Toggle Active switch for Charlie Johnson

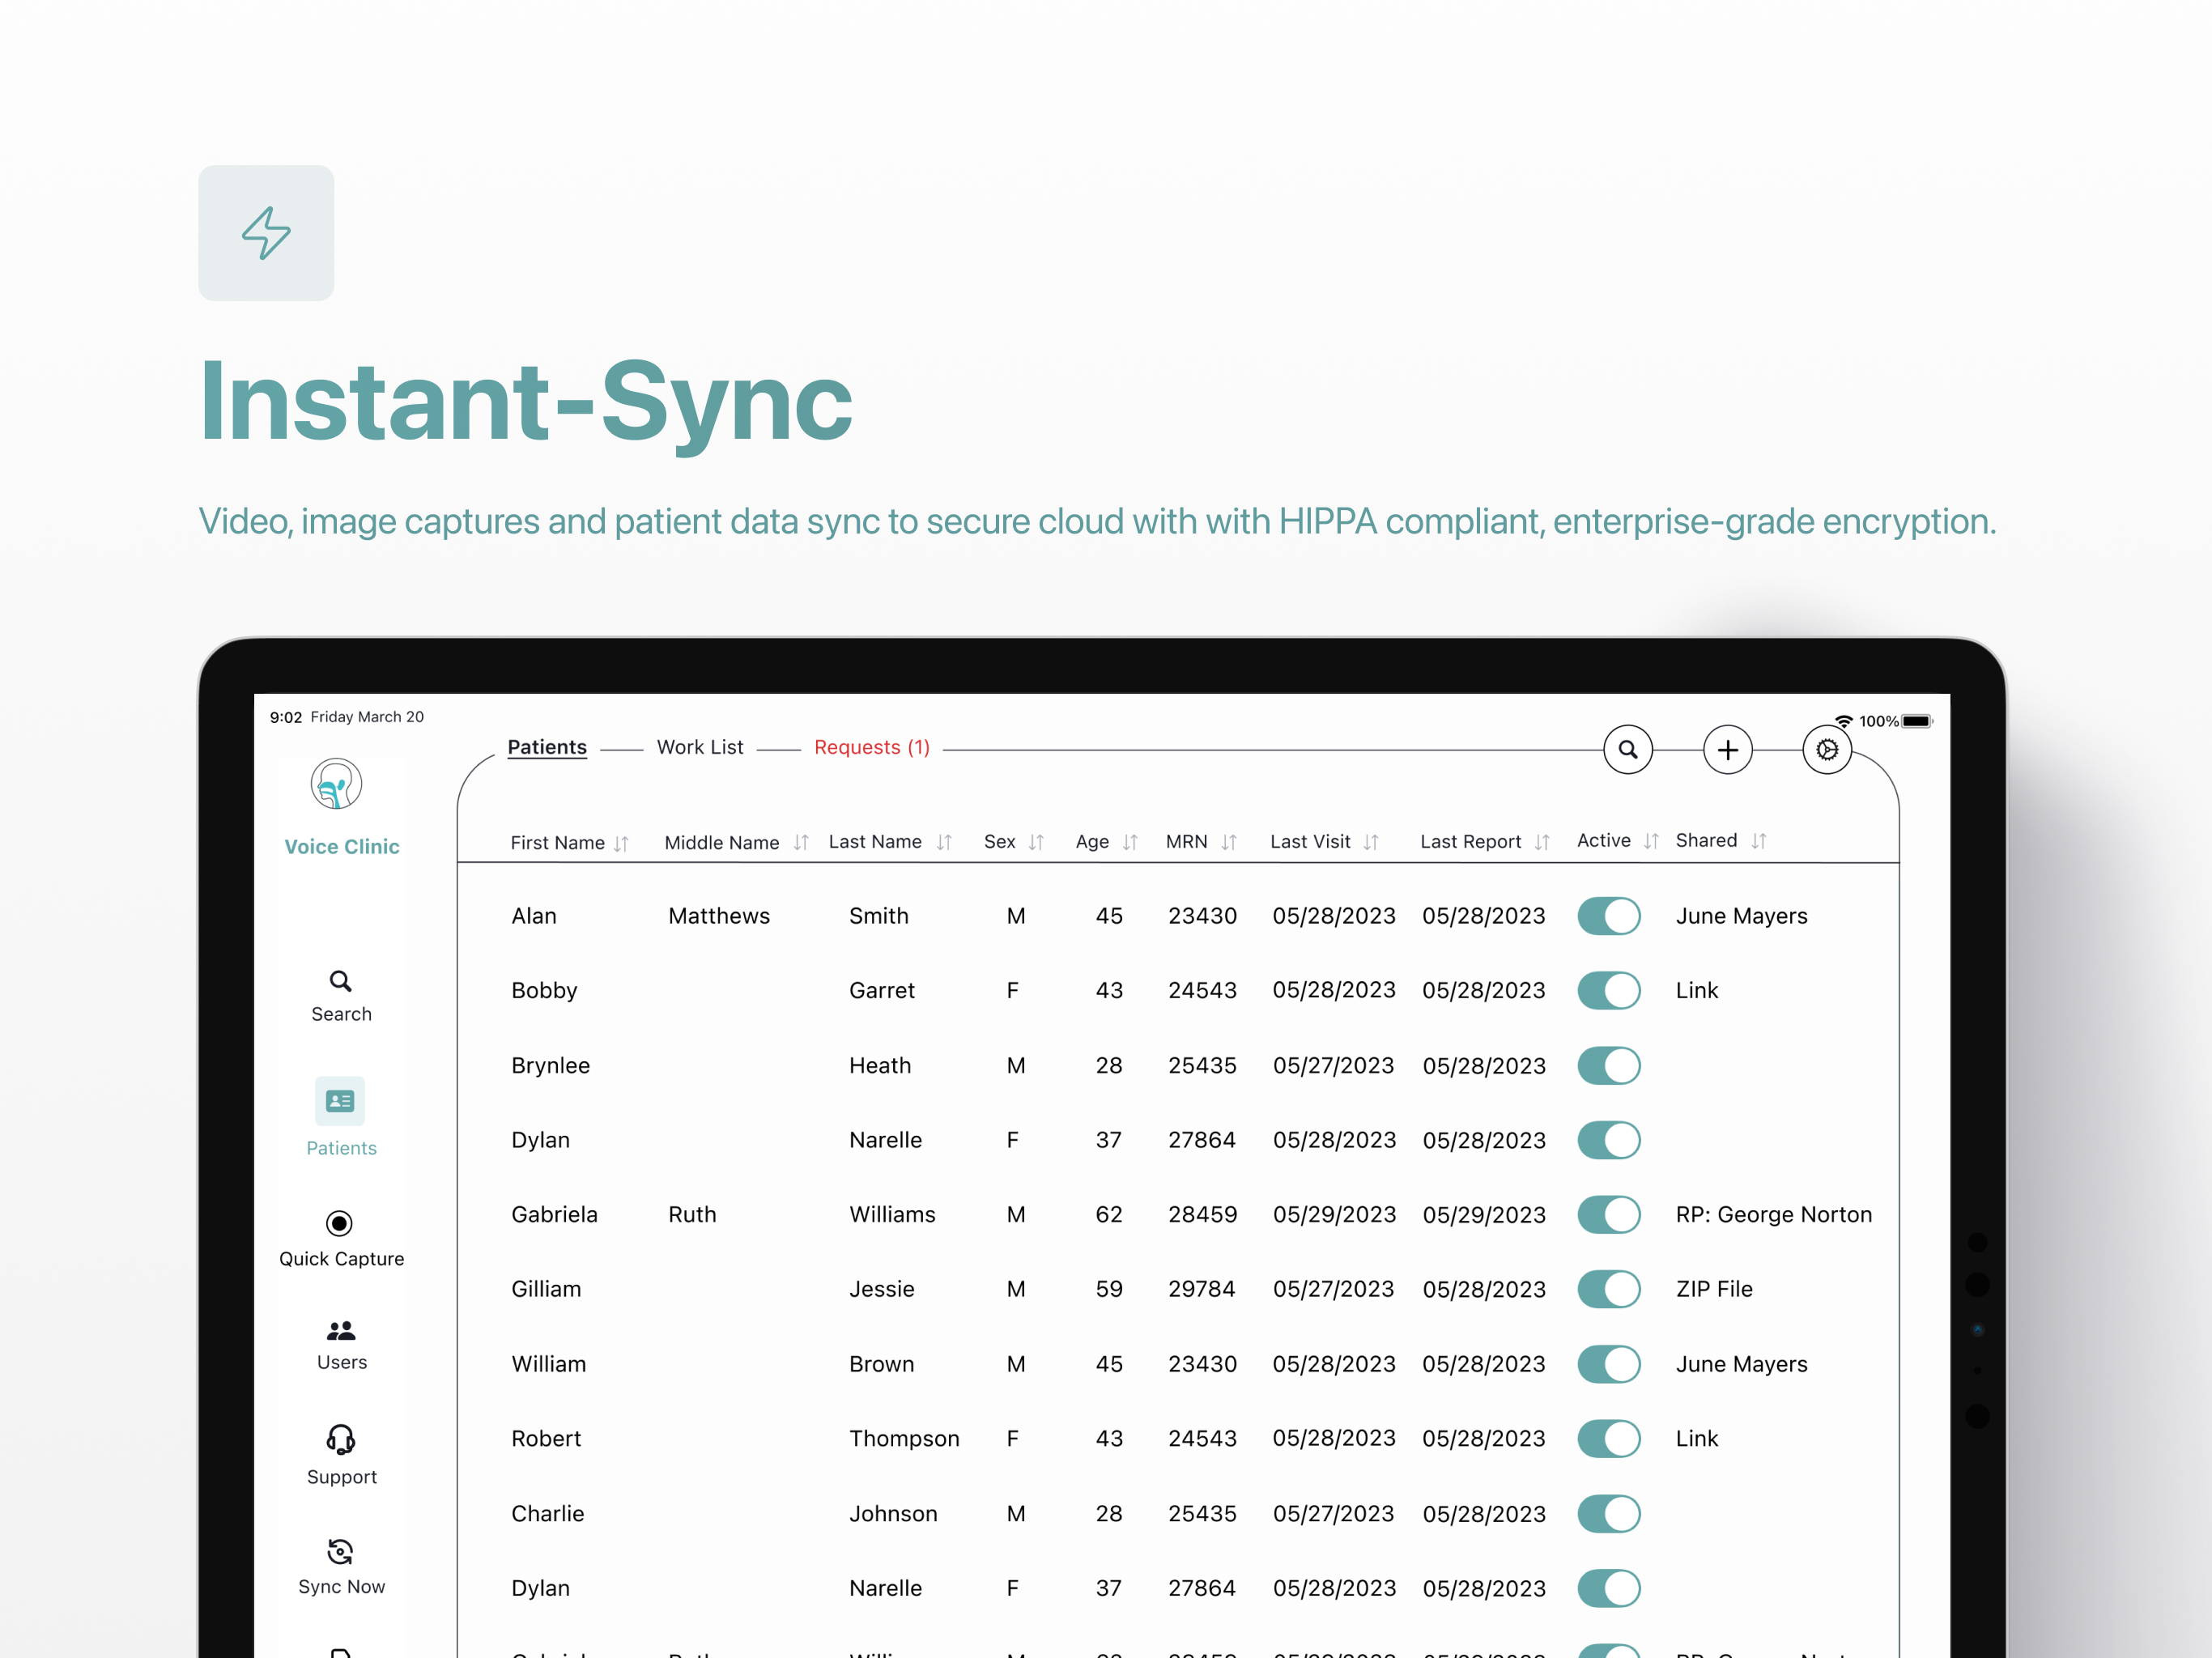[x=1608, y=1513]
